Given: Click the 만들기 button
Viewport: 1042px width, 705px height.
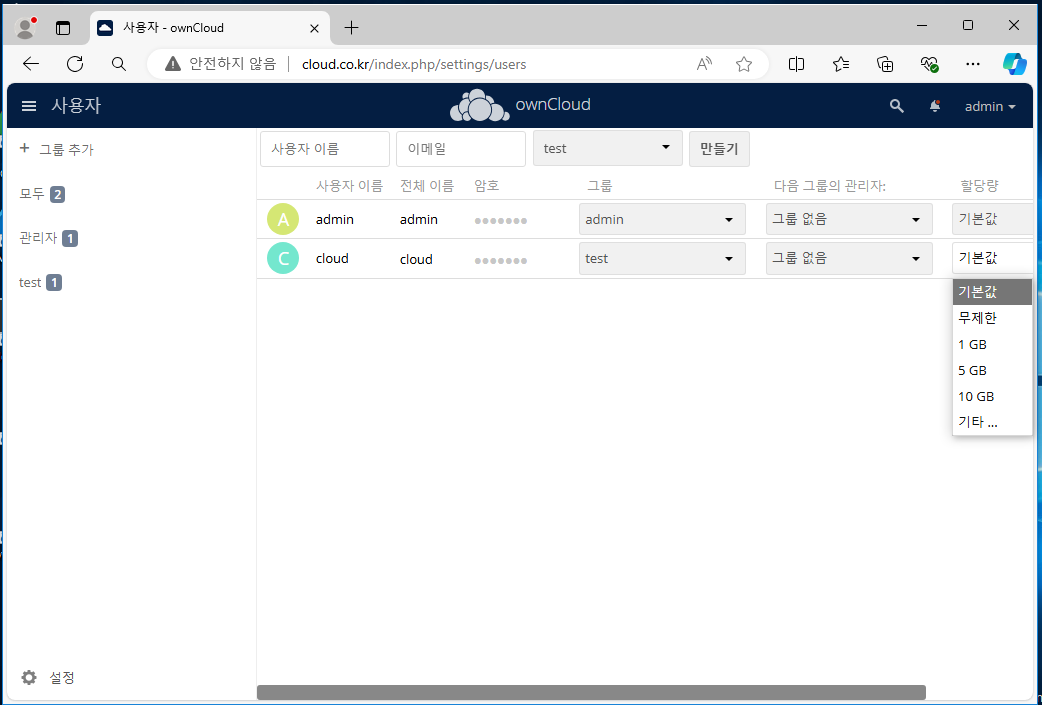Looking at the screenshot, I should (719, 148).
